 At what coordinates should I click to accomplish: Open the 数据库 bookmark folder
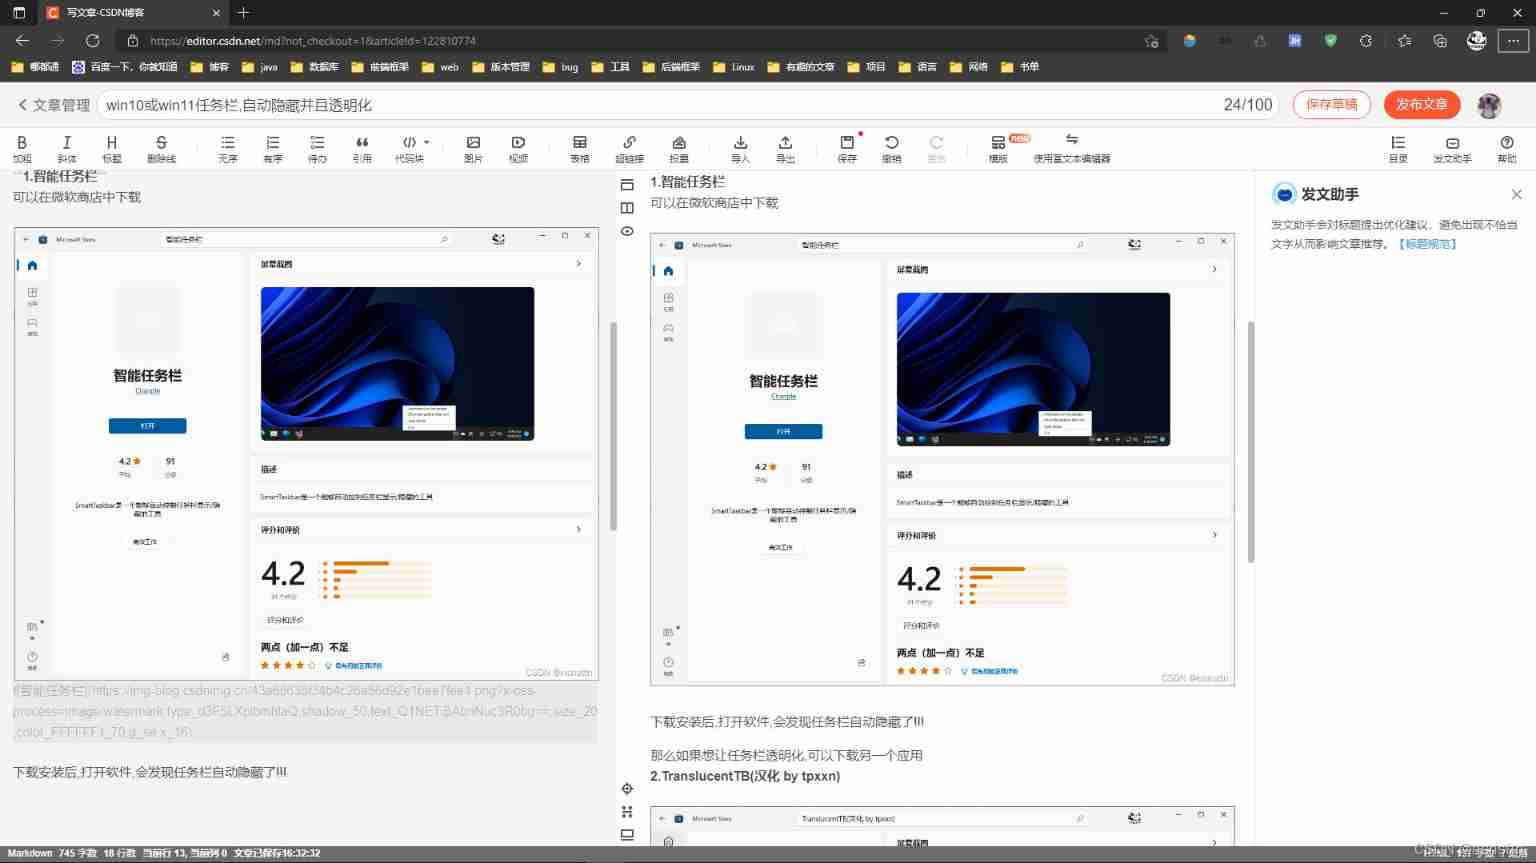tap(314, 67)
